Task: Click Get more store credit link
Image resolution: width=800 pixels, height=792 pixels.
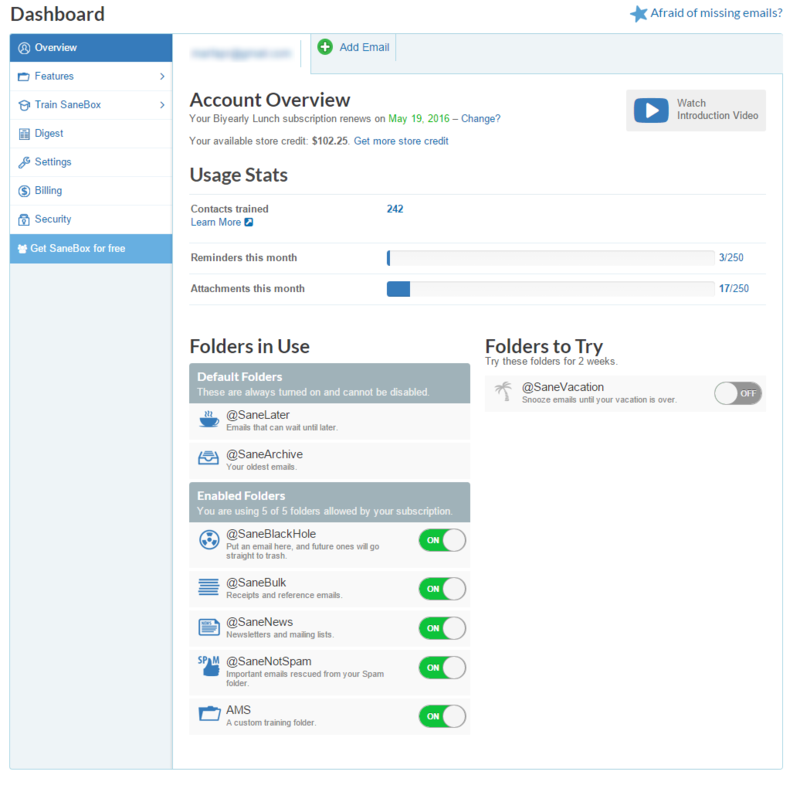Action: pyautogui.click(x=401, y=141)
